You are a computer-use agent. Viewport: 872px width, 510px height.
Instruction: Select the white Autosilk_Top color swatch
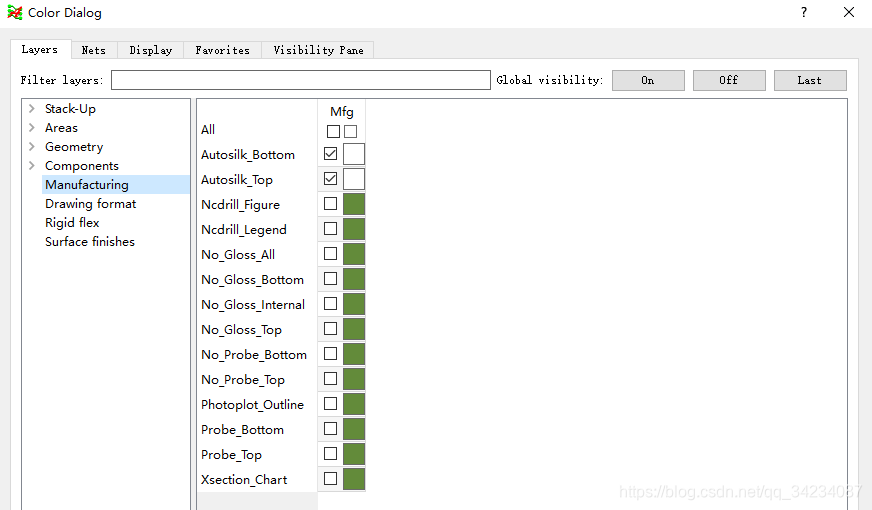coord(354,179)
